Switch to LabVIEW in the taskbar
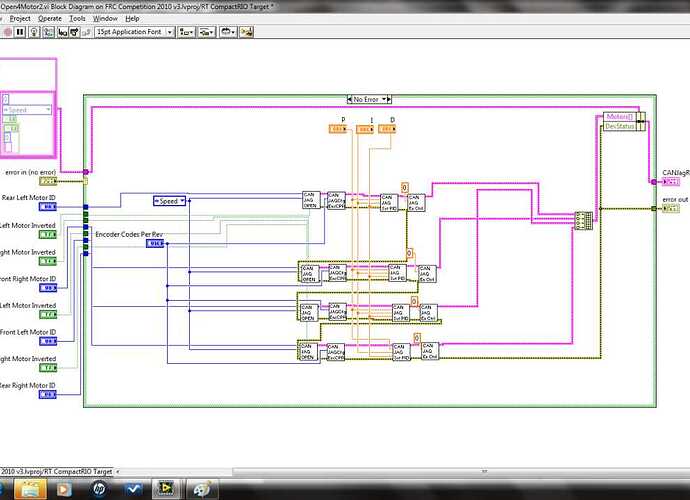The height and width of the screenshot is (500, 690). click(166, 489)
